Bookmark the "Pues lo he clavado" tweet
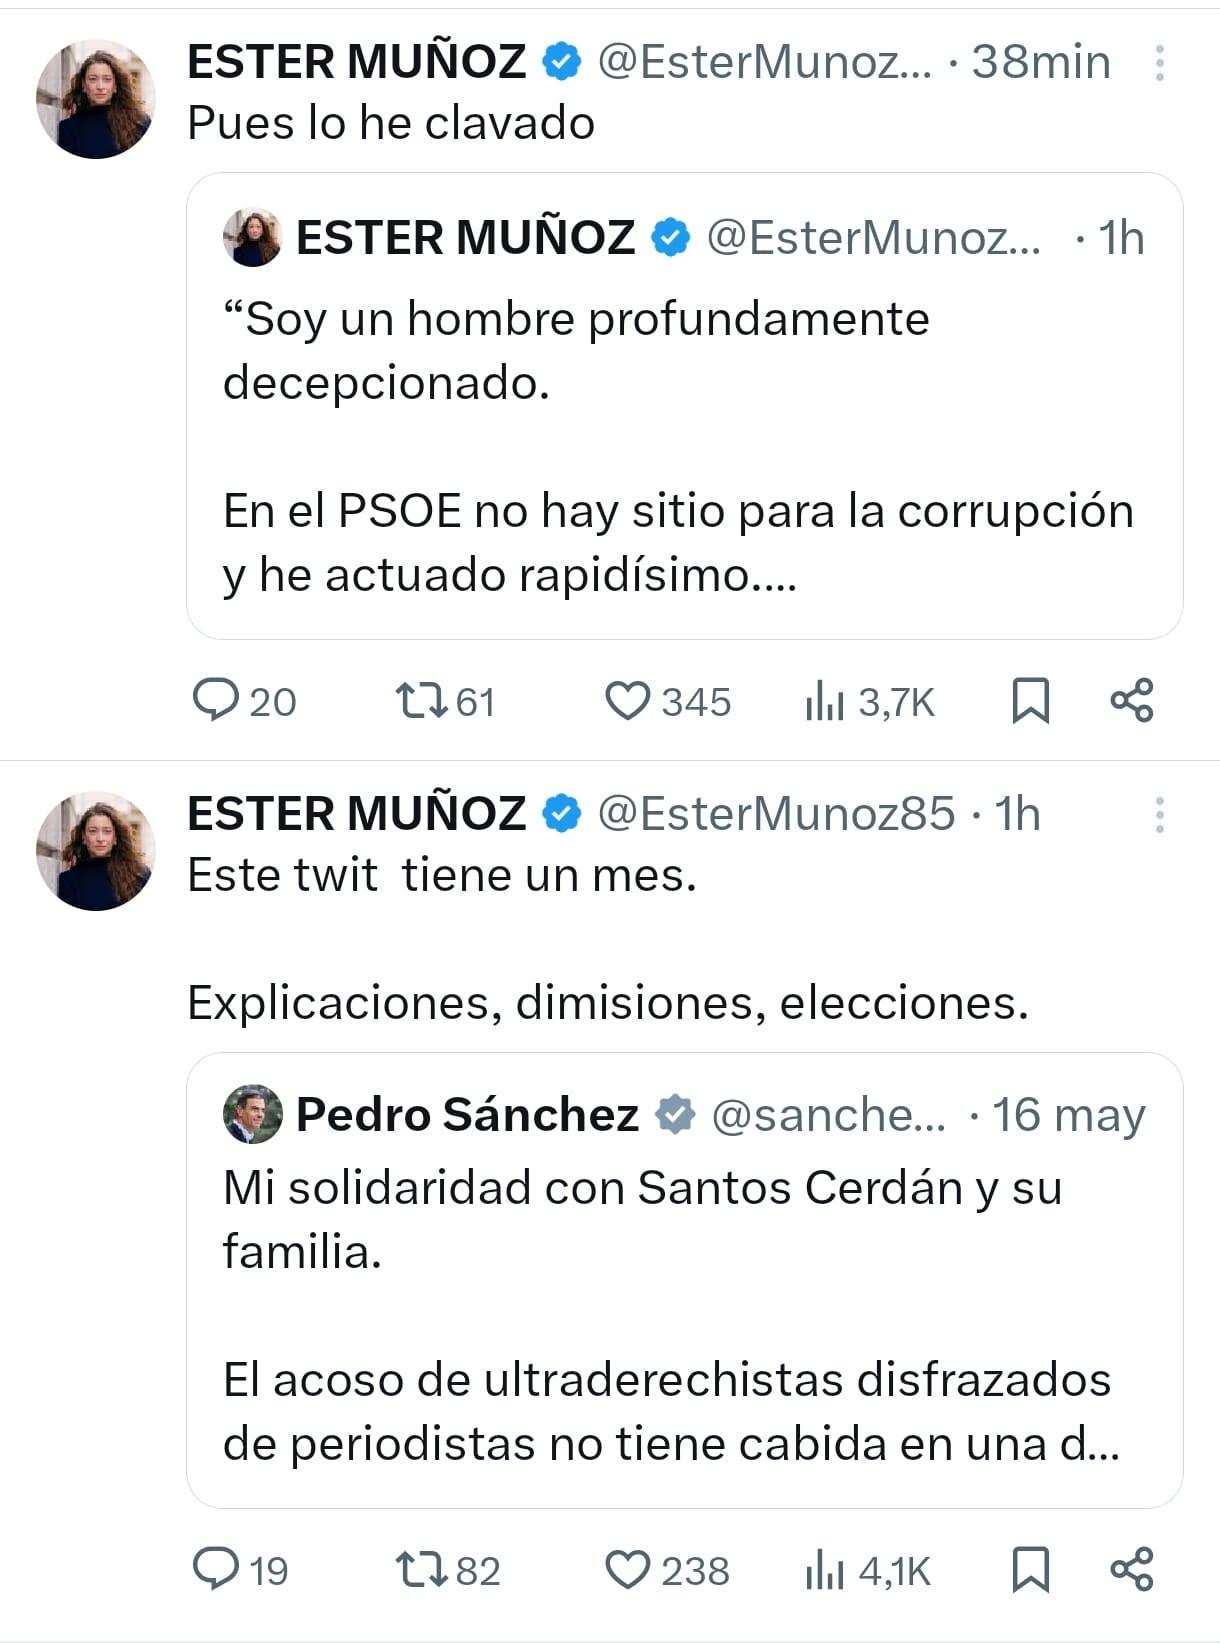Image resolution: width=1220 pixels, height=1643 pixels. coord(1030,700)
